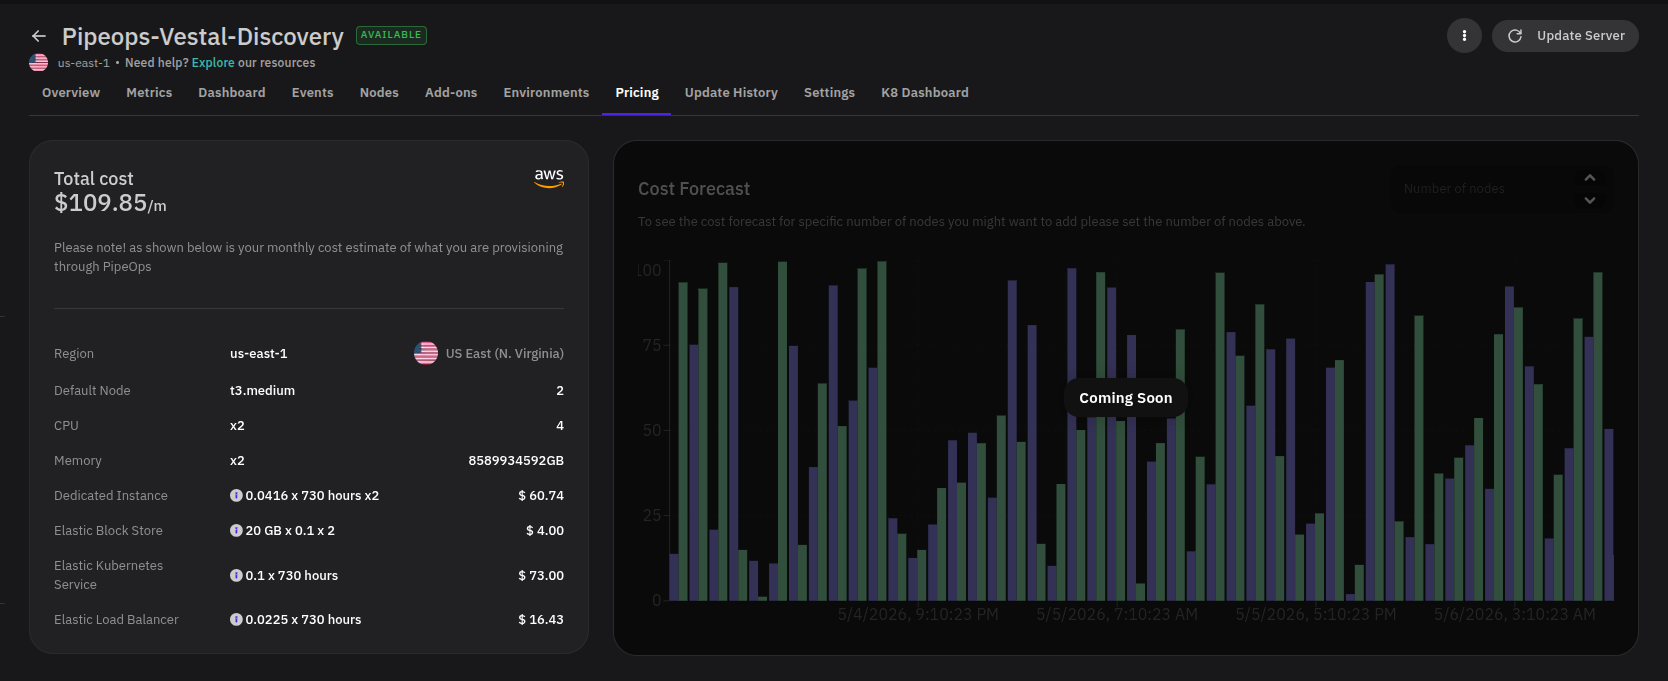Open the Explore resources link

tap(213, 62)
